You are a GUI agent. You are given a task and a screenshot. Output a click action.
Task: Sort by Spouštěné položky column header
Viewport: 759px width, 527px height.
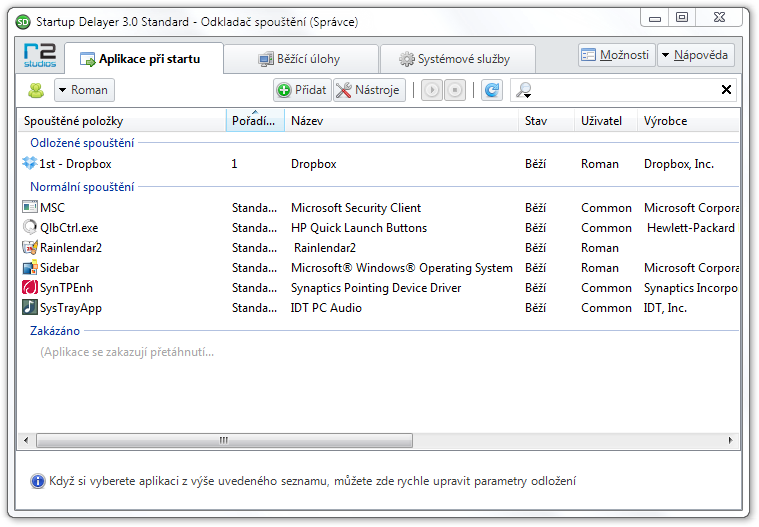[x=122, y=121]
